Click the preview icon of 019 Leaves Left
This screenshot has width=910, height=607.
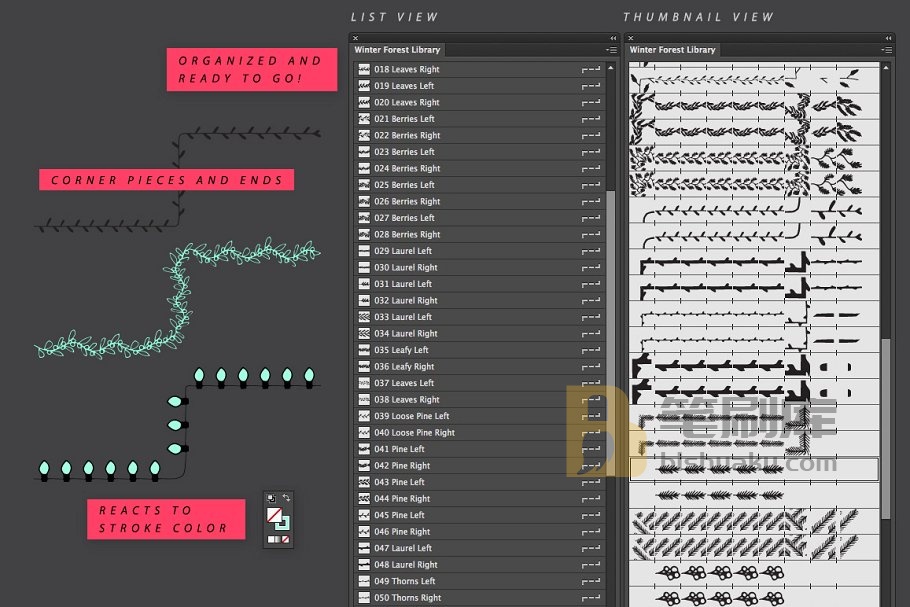[364, 86]
